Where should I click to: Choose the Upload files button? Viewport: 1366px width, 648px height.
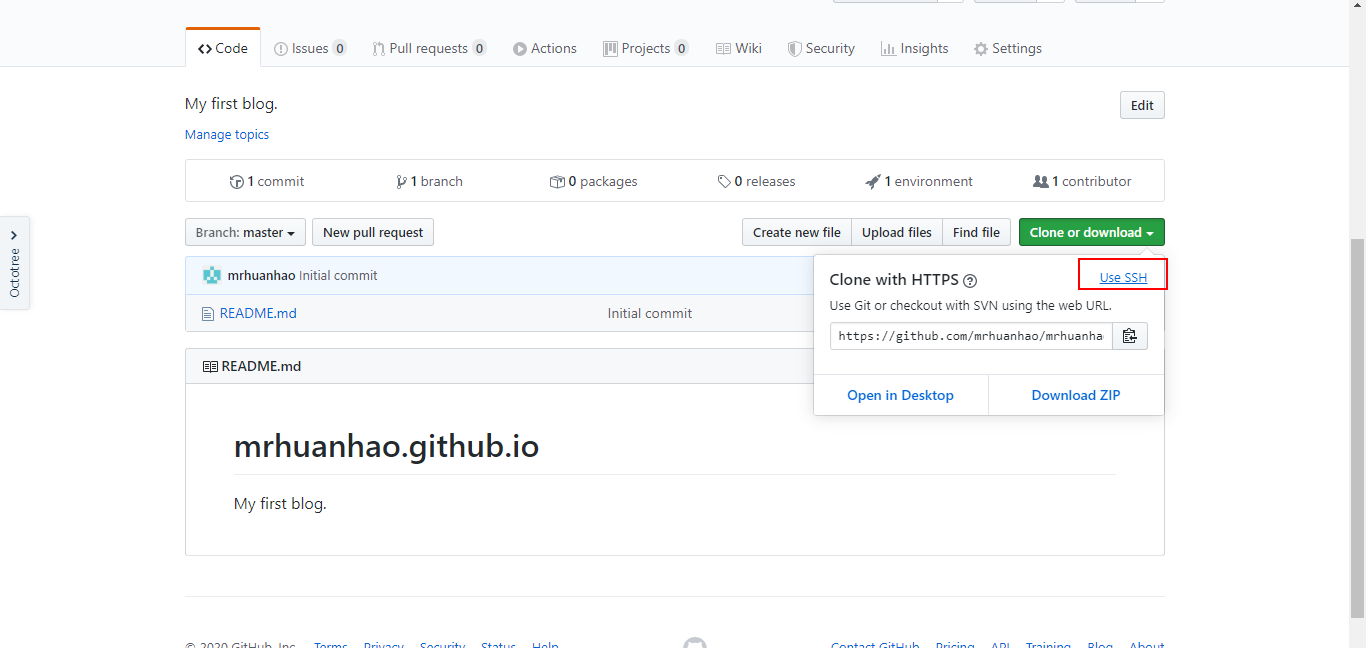coord(897,232)
